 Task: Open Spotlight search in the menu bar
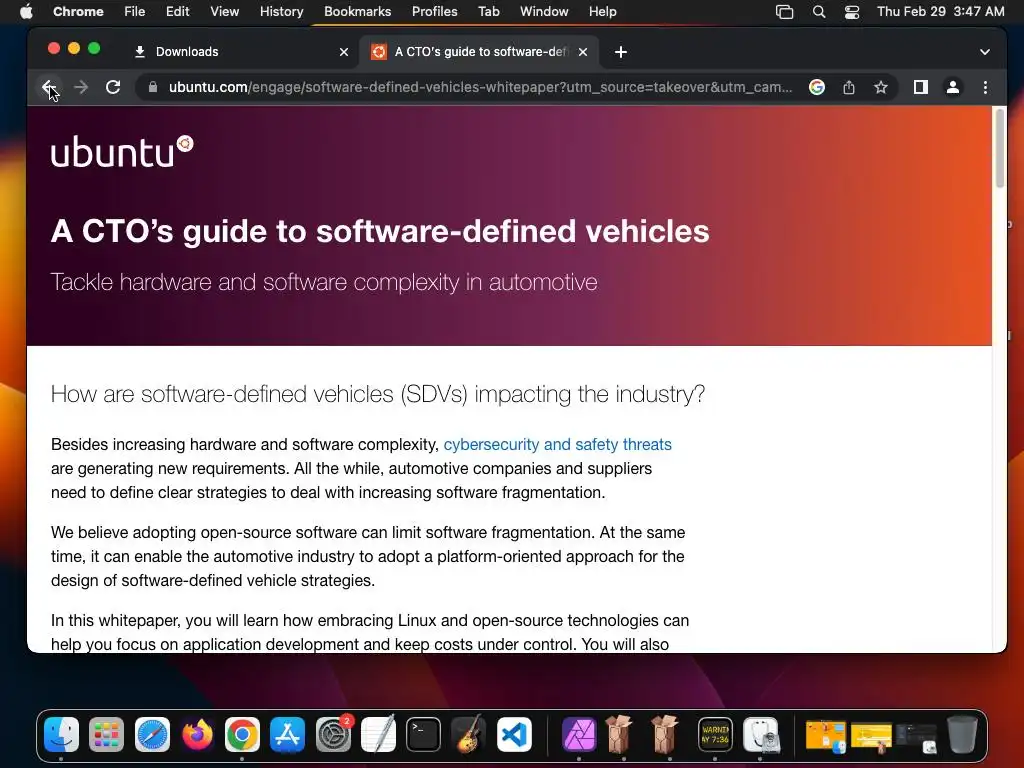click(818, 12)
